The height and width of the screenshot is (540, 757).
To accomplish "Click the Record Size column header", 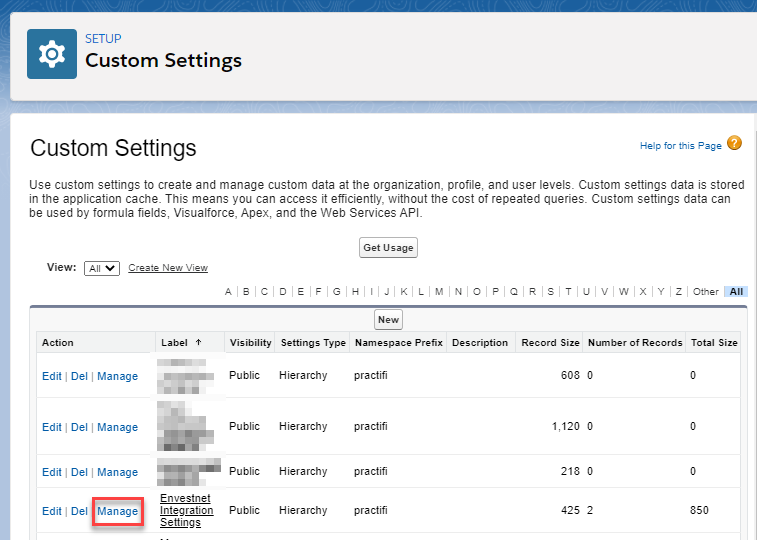I will point(550,343).
